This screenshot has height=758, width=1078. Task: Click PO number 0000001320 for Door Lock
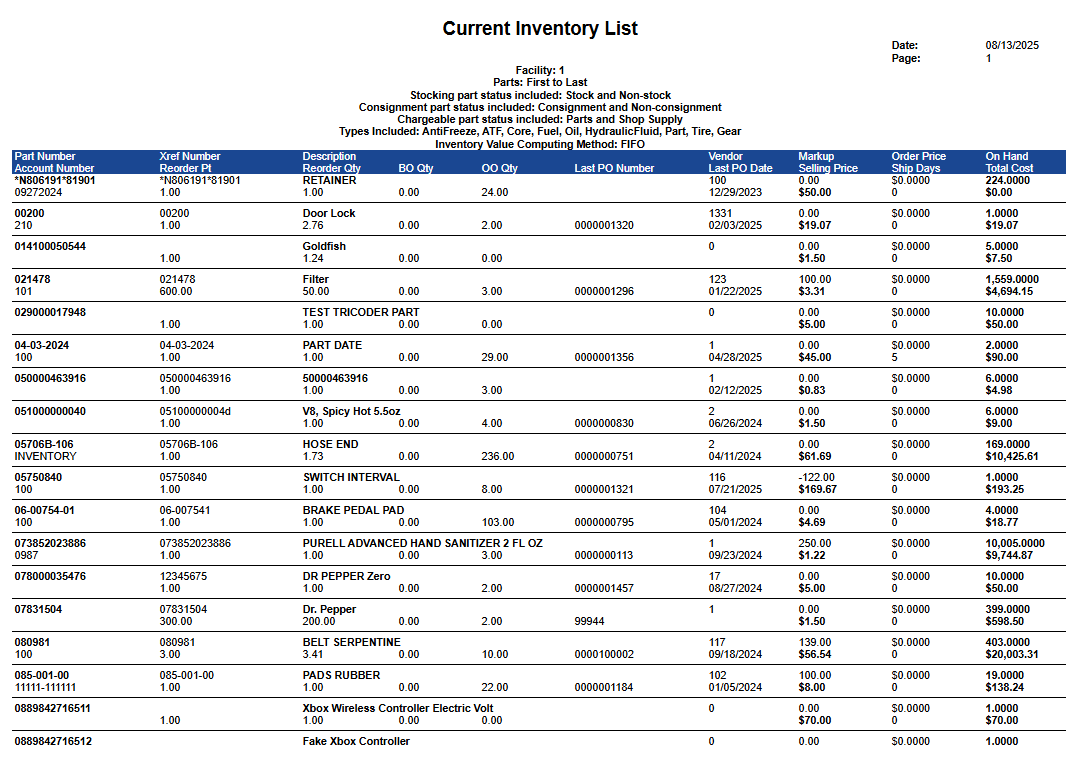604,225
